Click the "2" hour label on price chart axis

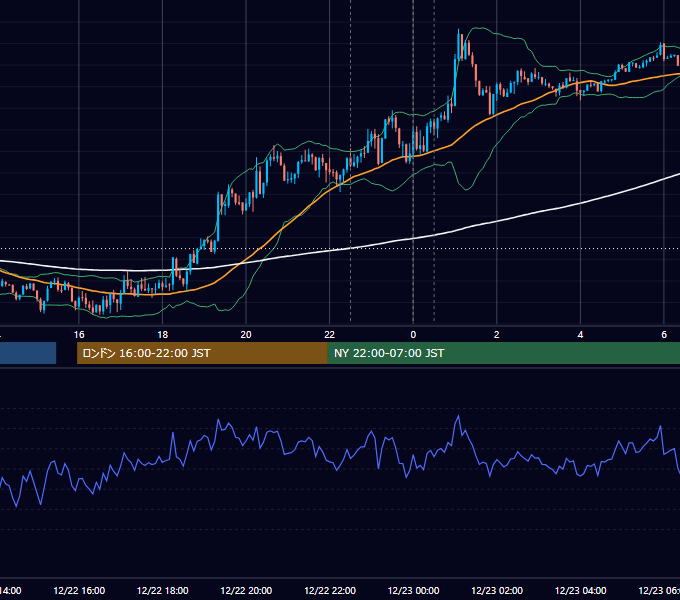click(x=497, y=335)
